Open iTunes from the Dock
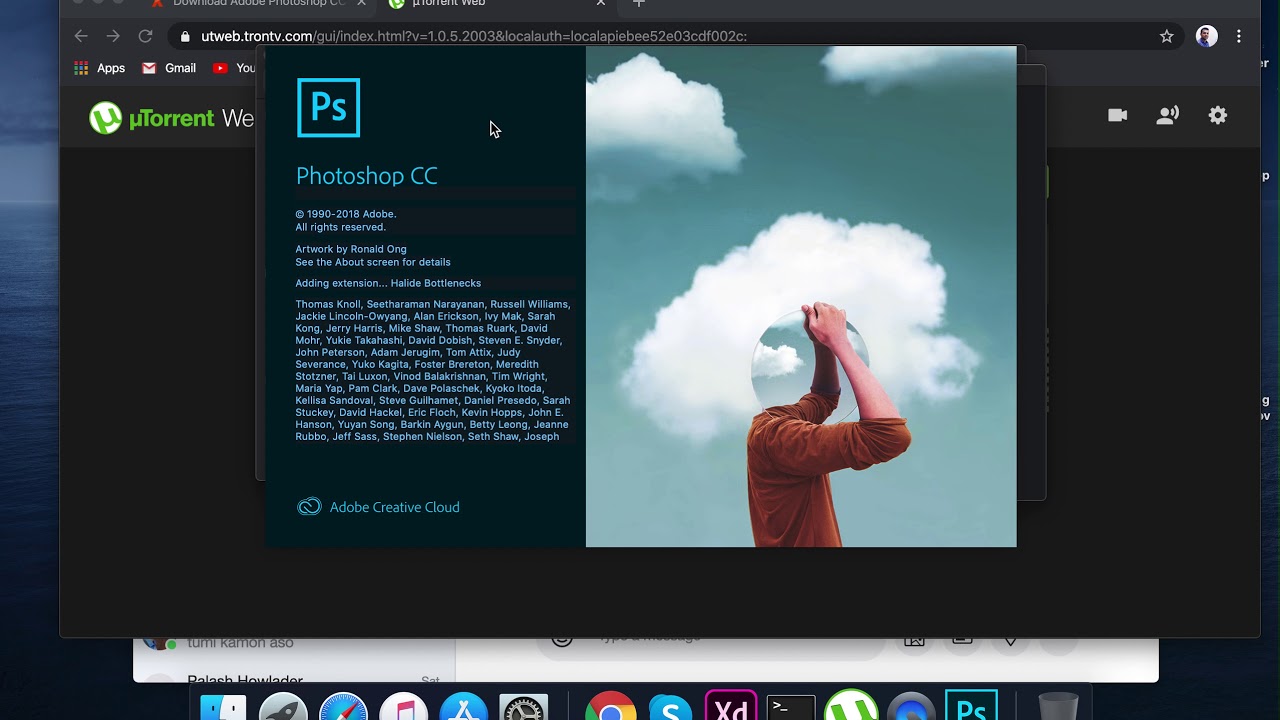 [404, 707]
